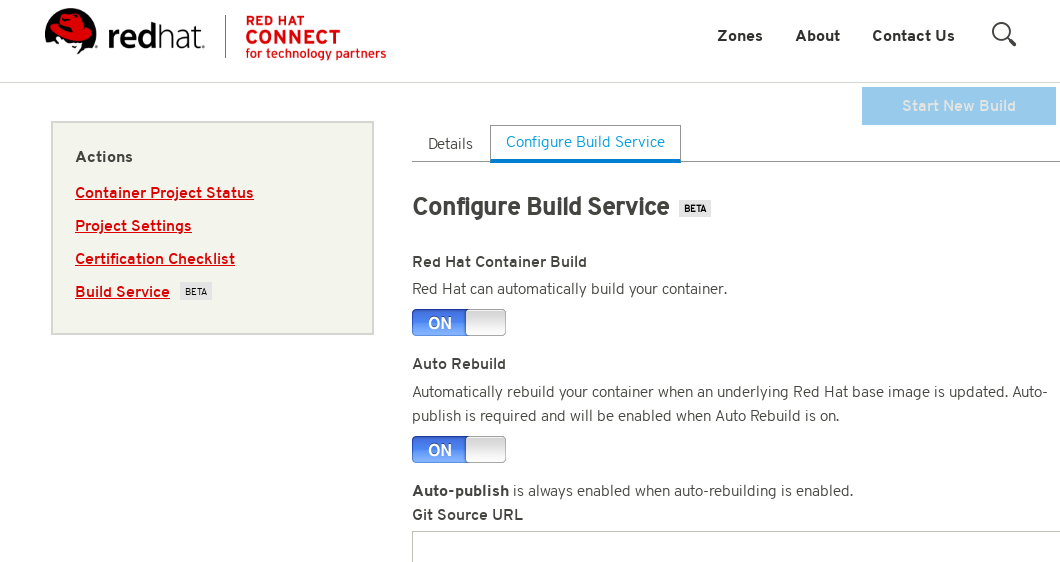Click the Red Hat Connect partners logo
The image size is (1060, 562).
315,37
